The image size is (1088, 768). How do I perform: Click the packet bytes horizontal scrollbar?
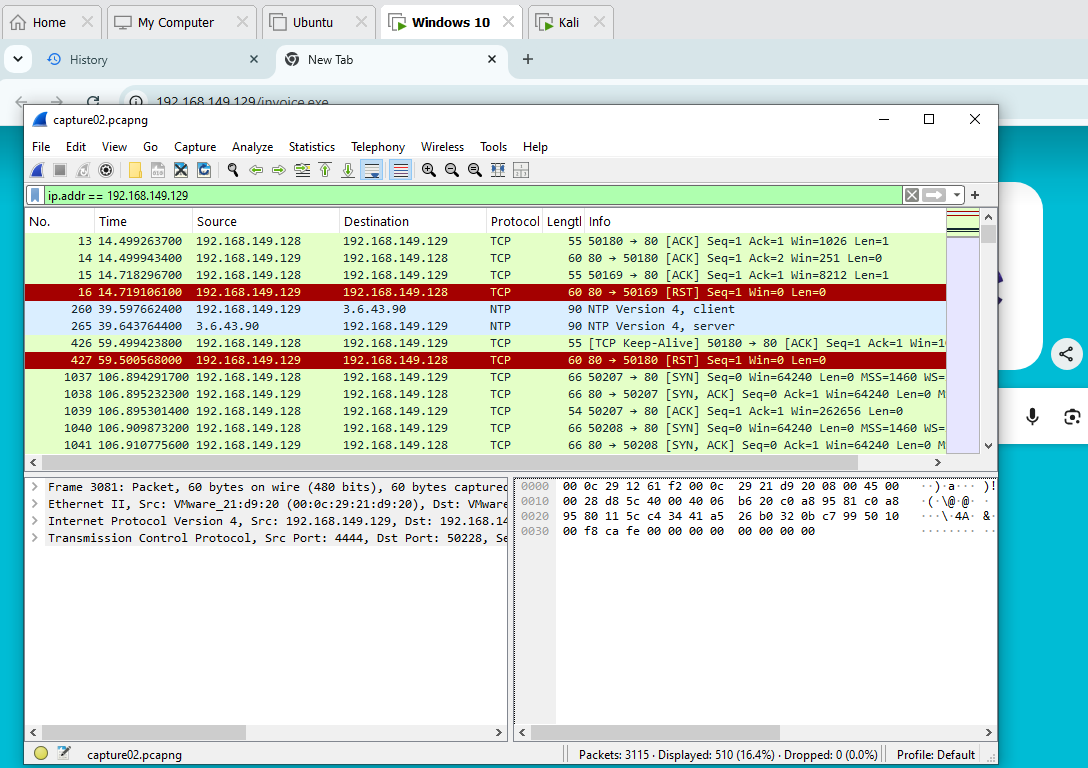[x=656, y=733]
